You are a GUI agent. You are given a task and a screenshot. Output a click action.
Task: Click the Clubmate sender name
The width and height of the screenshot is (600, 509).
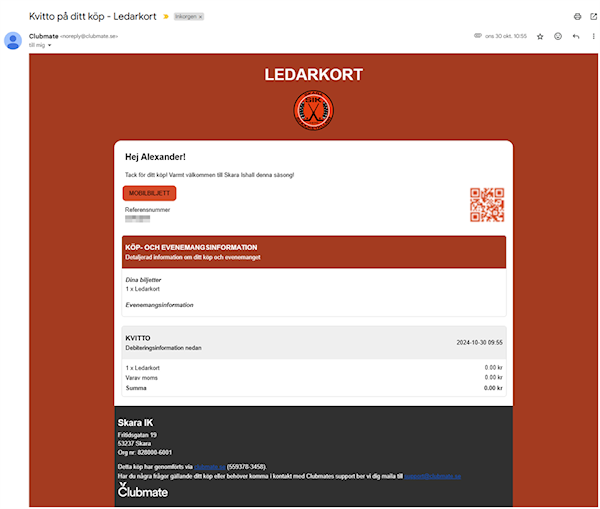click(x=44, y=36)
